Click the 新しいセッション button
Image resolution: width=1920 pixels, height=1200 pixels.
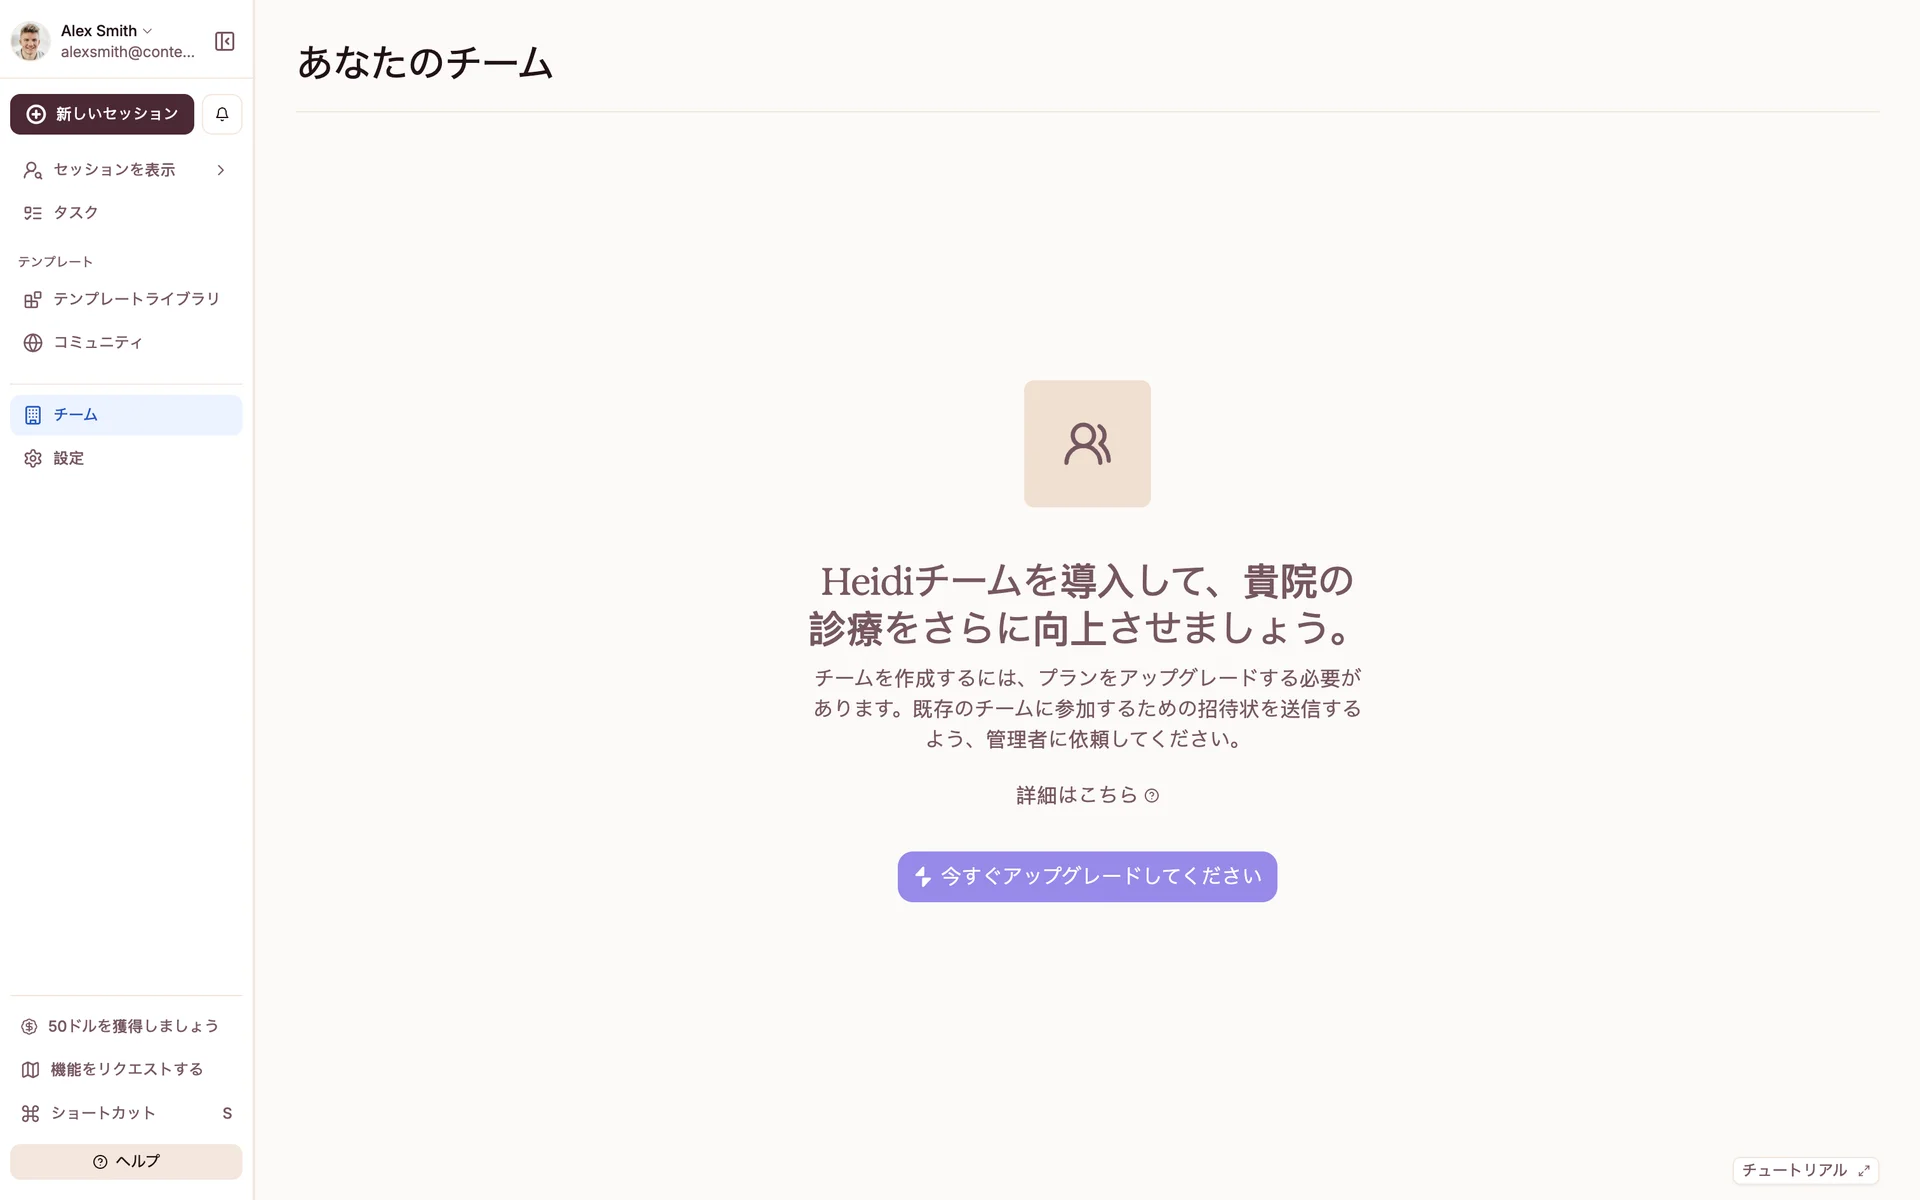click(102, 114)
